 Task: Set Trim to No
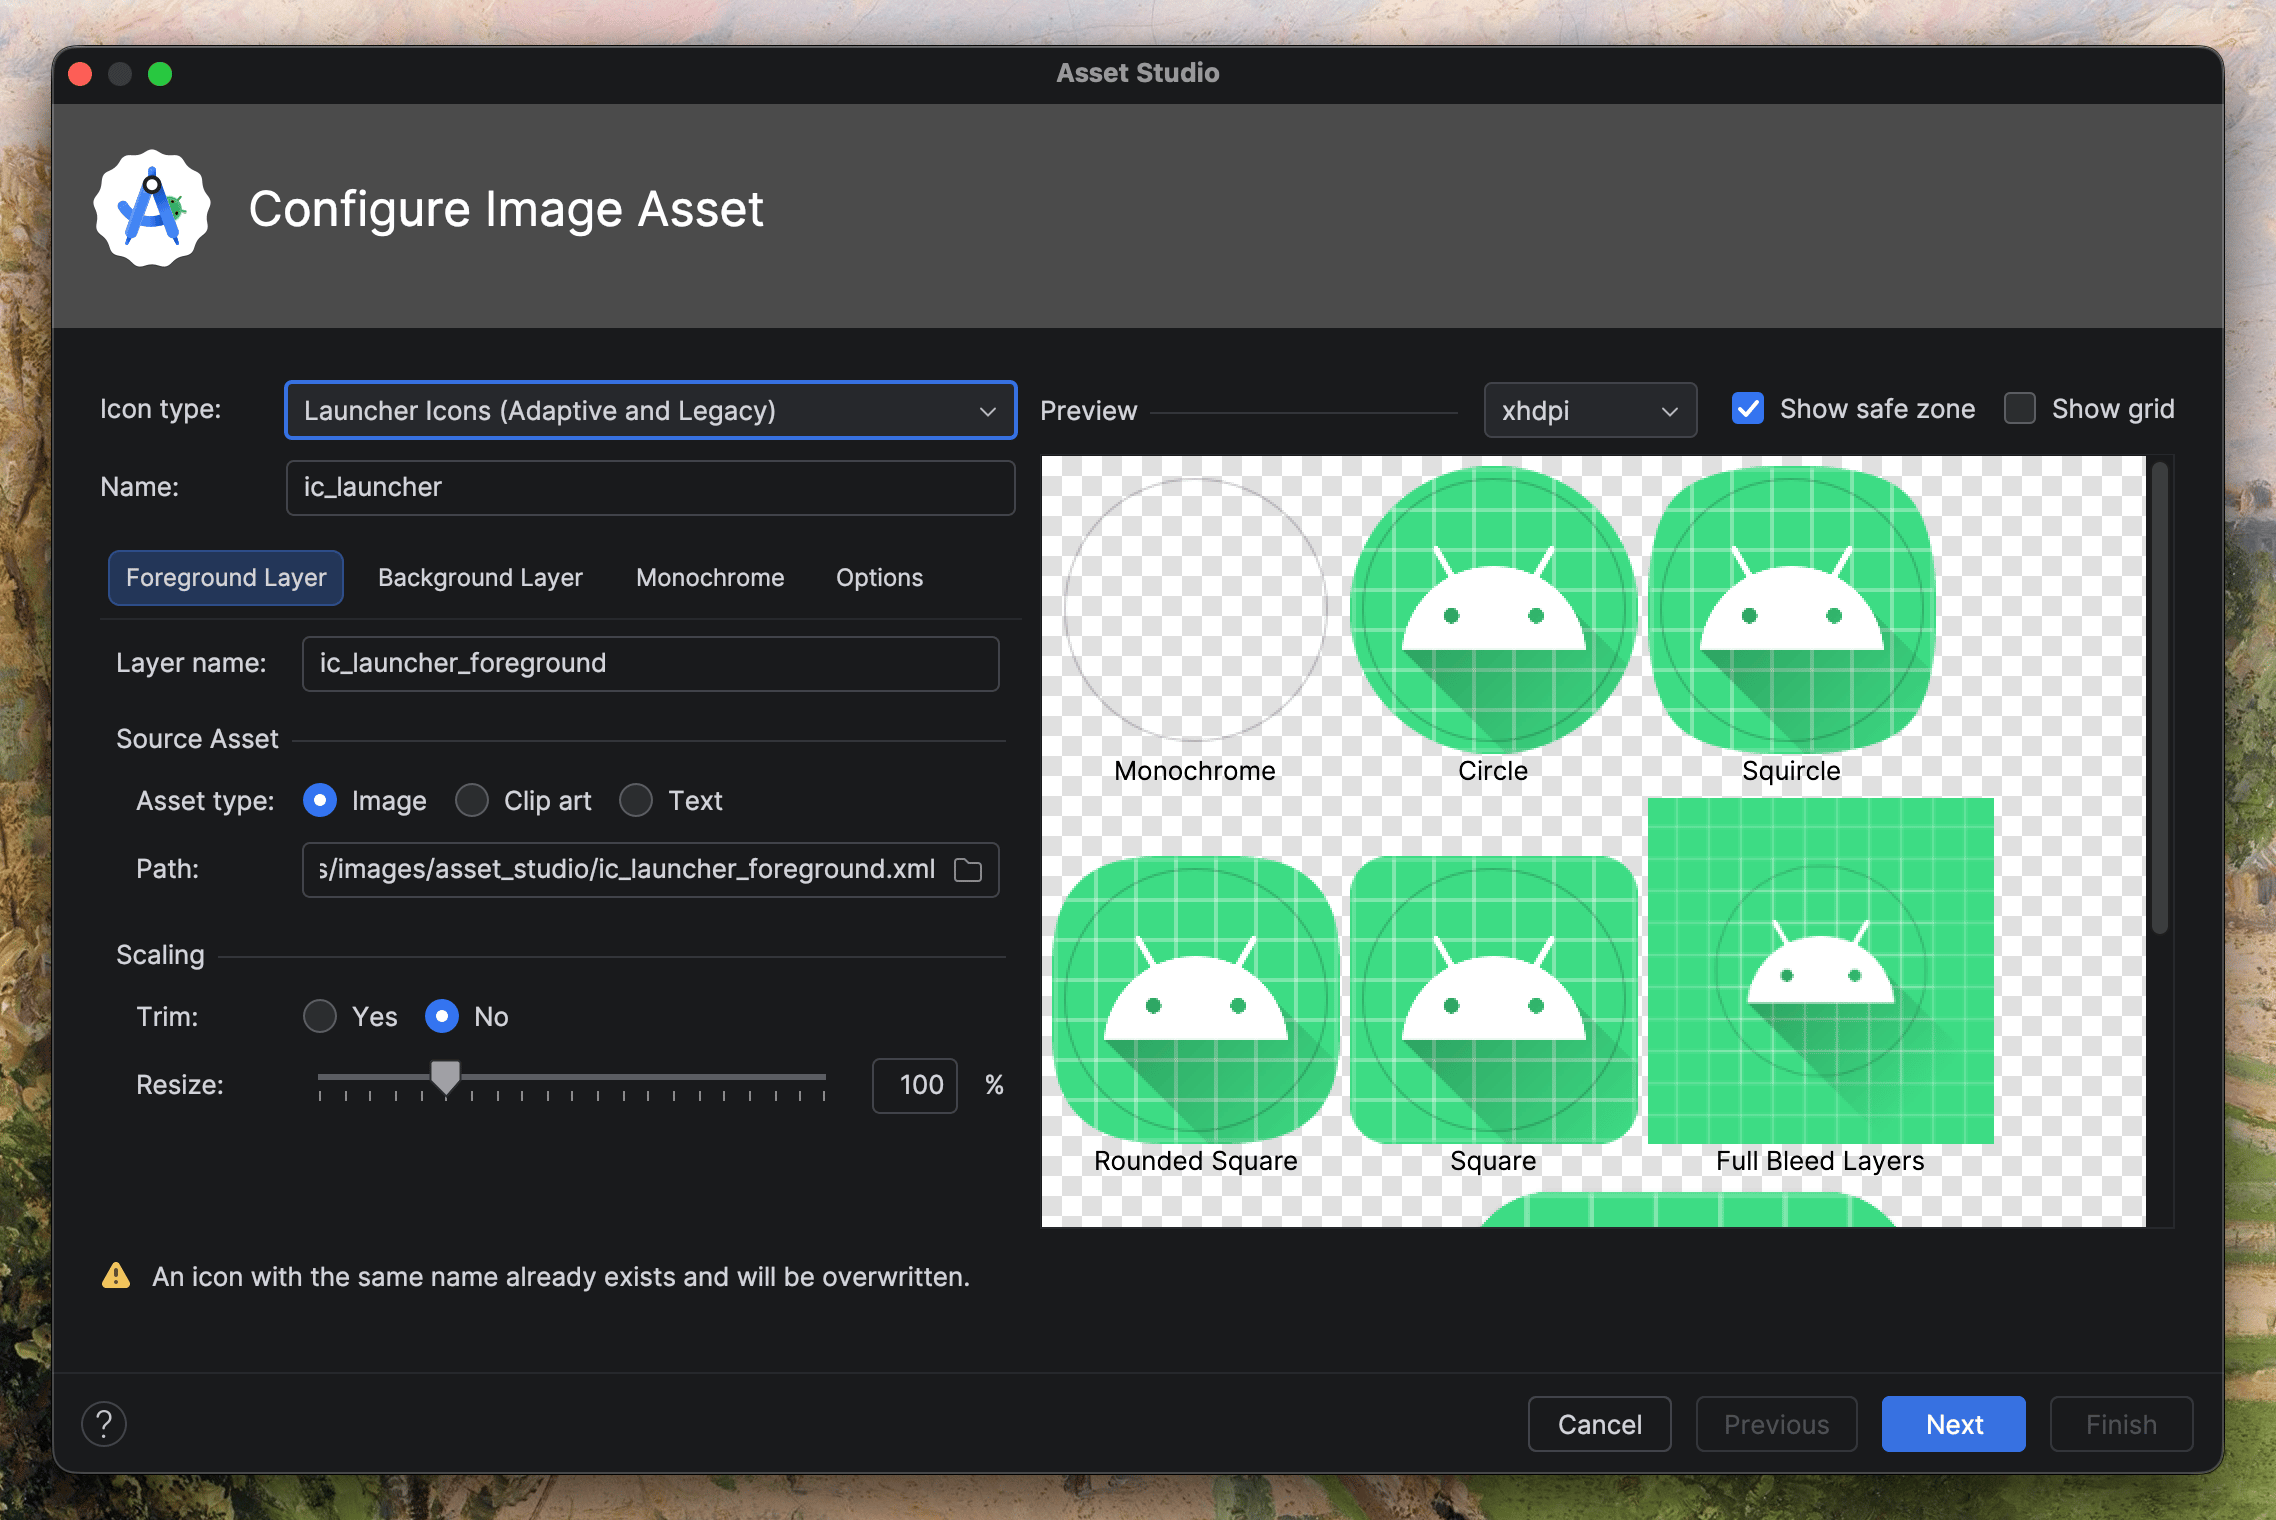442,1017
